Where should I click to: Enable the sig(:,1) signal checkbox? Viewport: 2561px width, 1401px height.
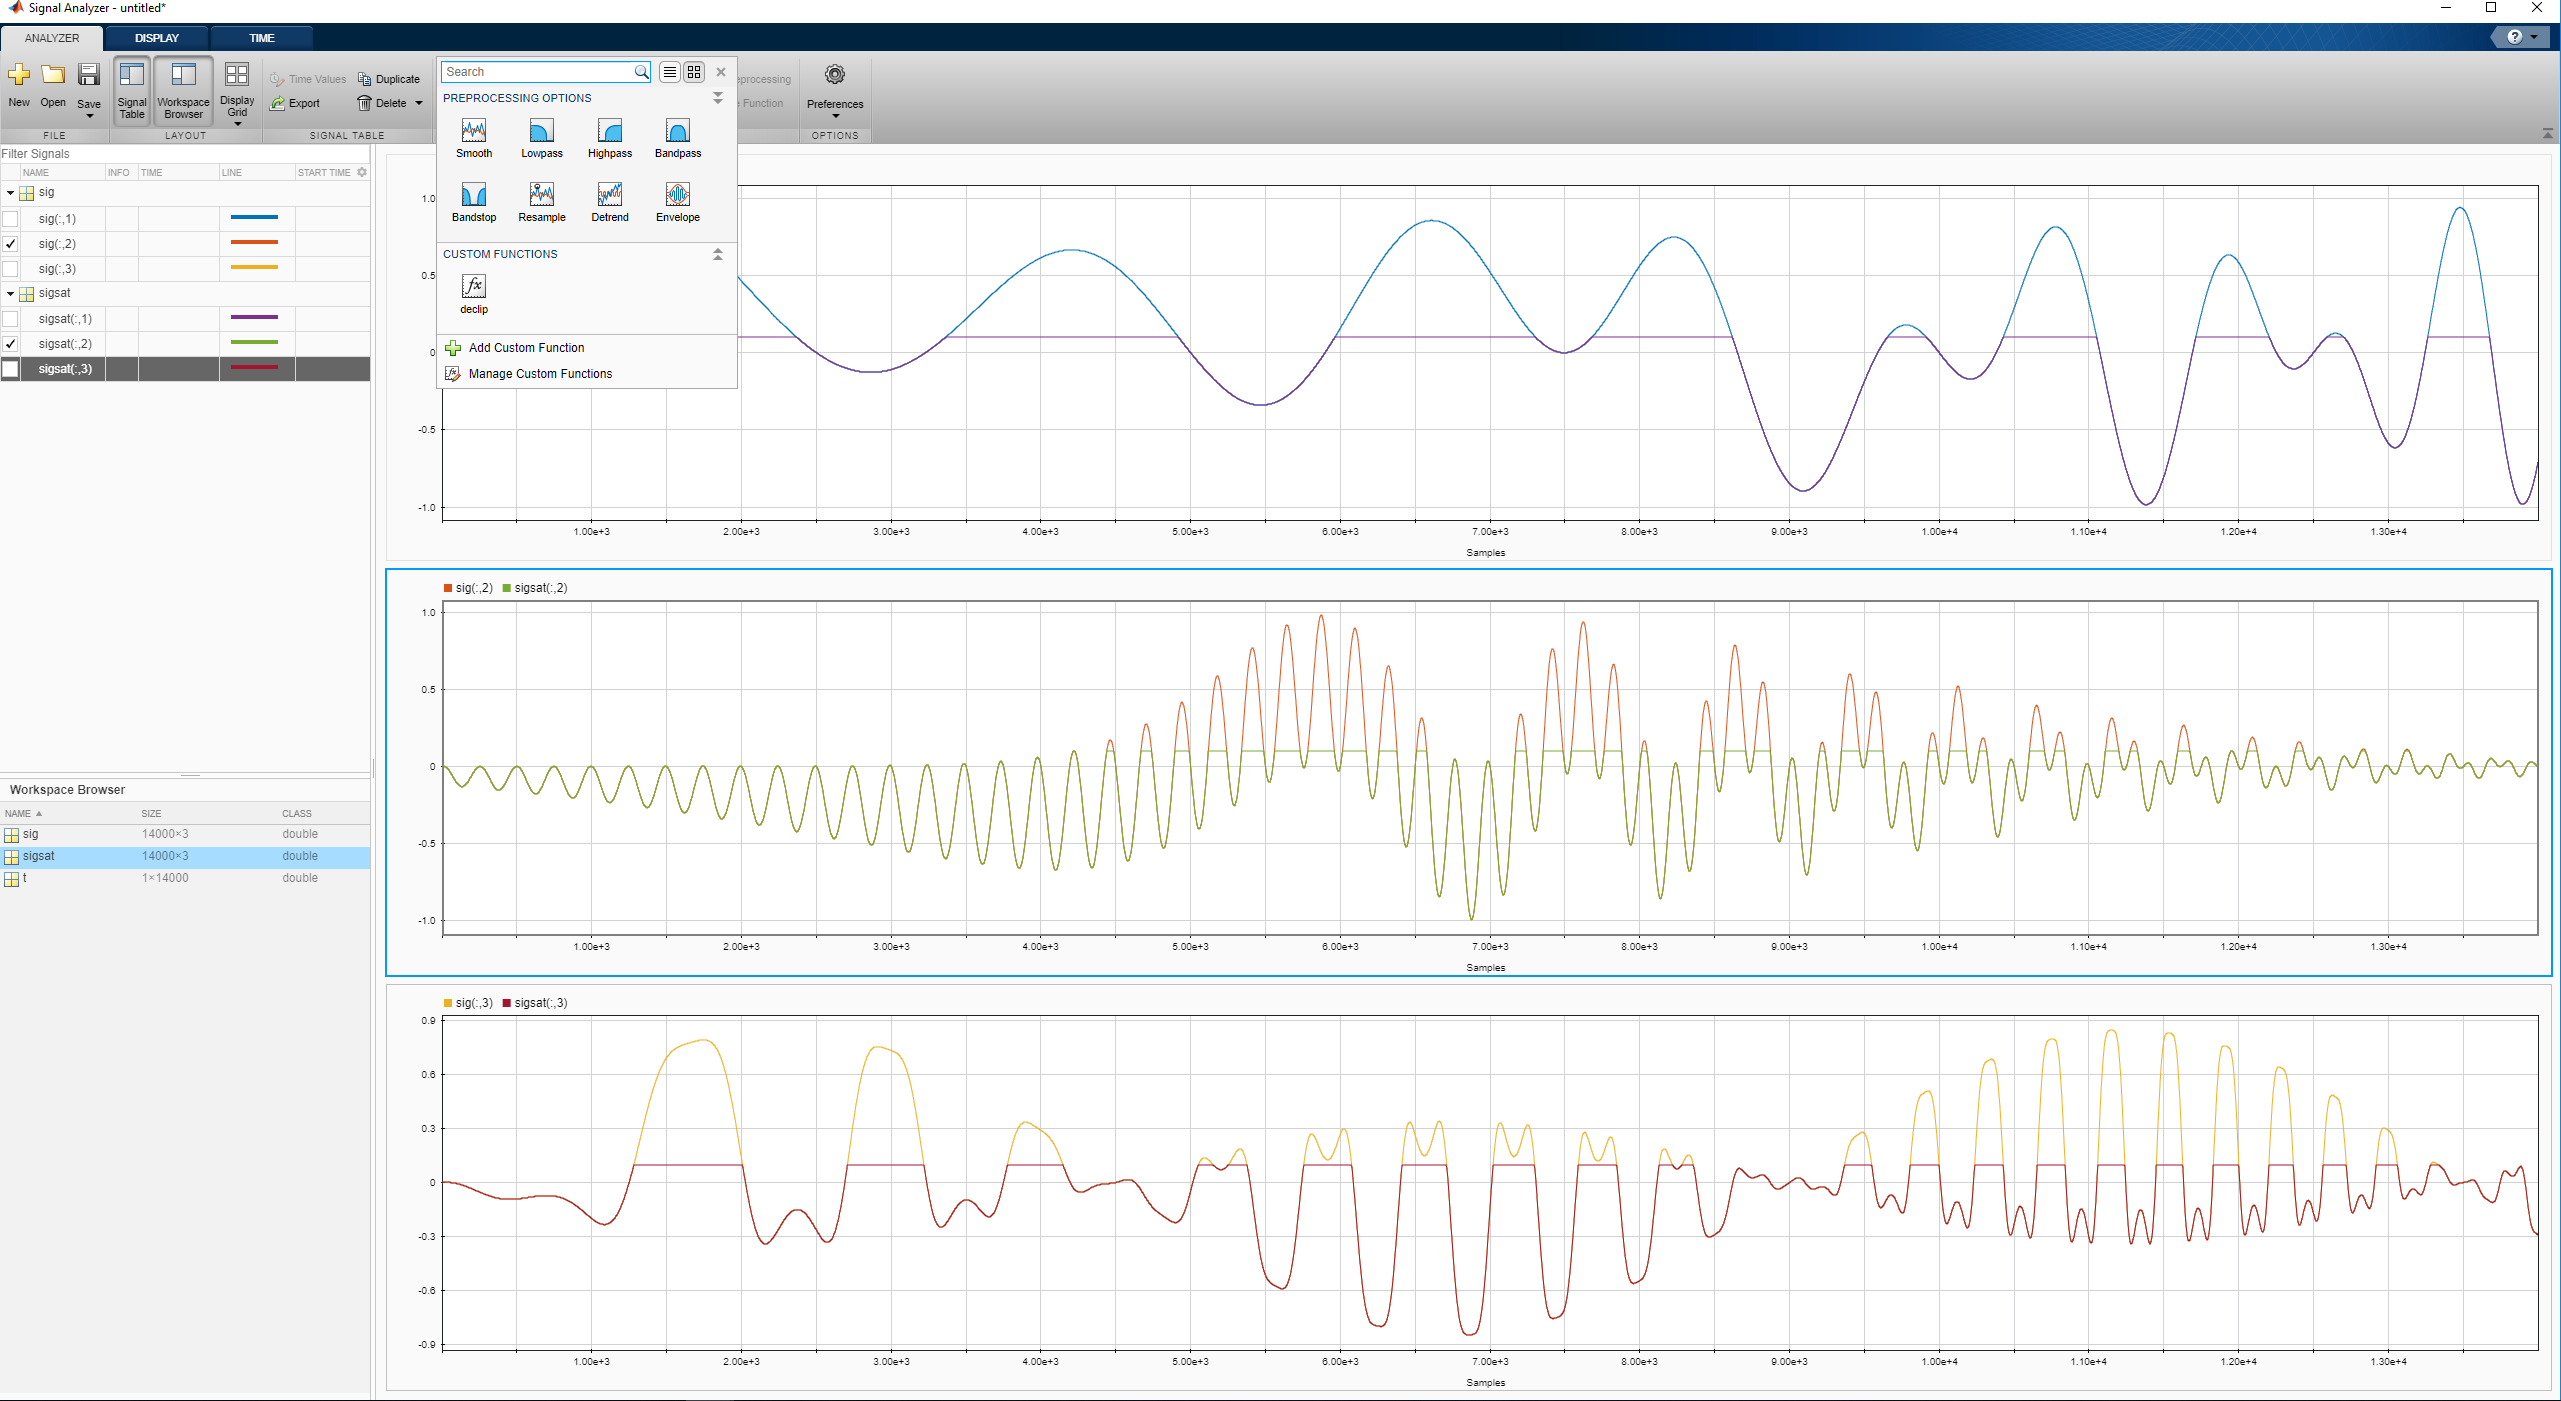[11, 219]
